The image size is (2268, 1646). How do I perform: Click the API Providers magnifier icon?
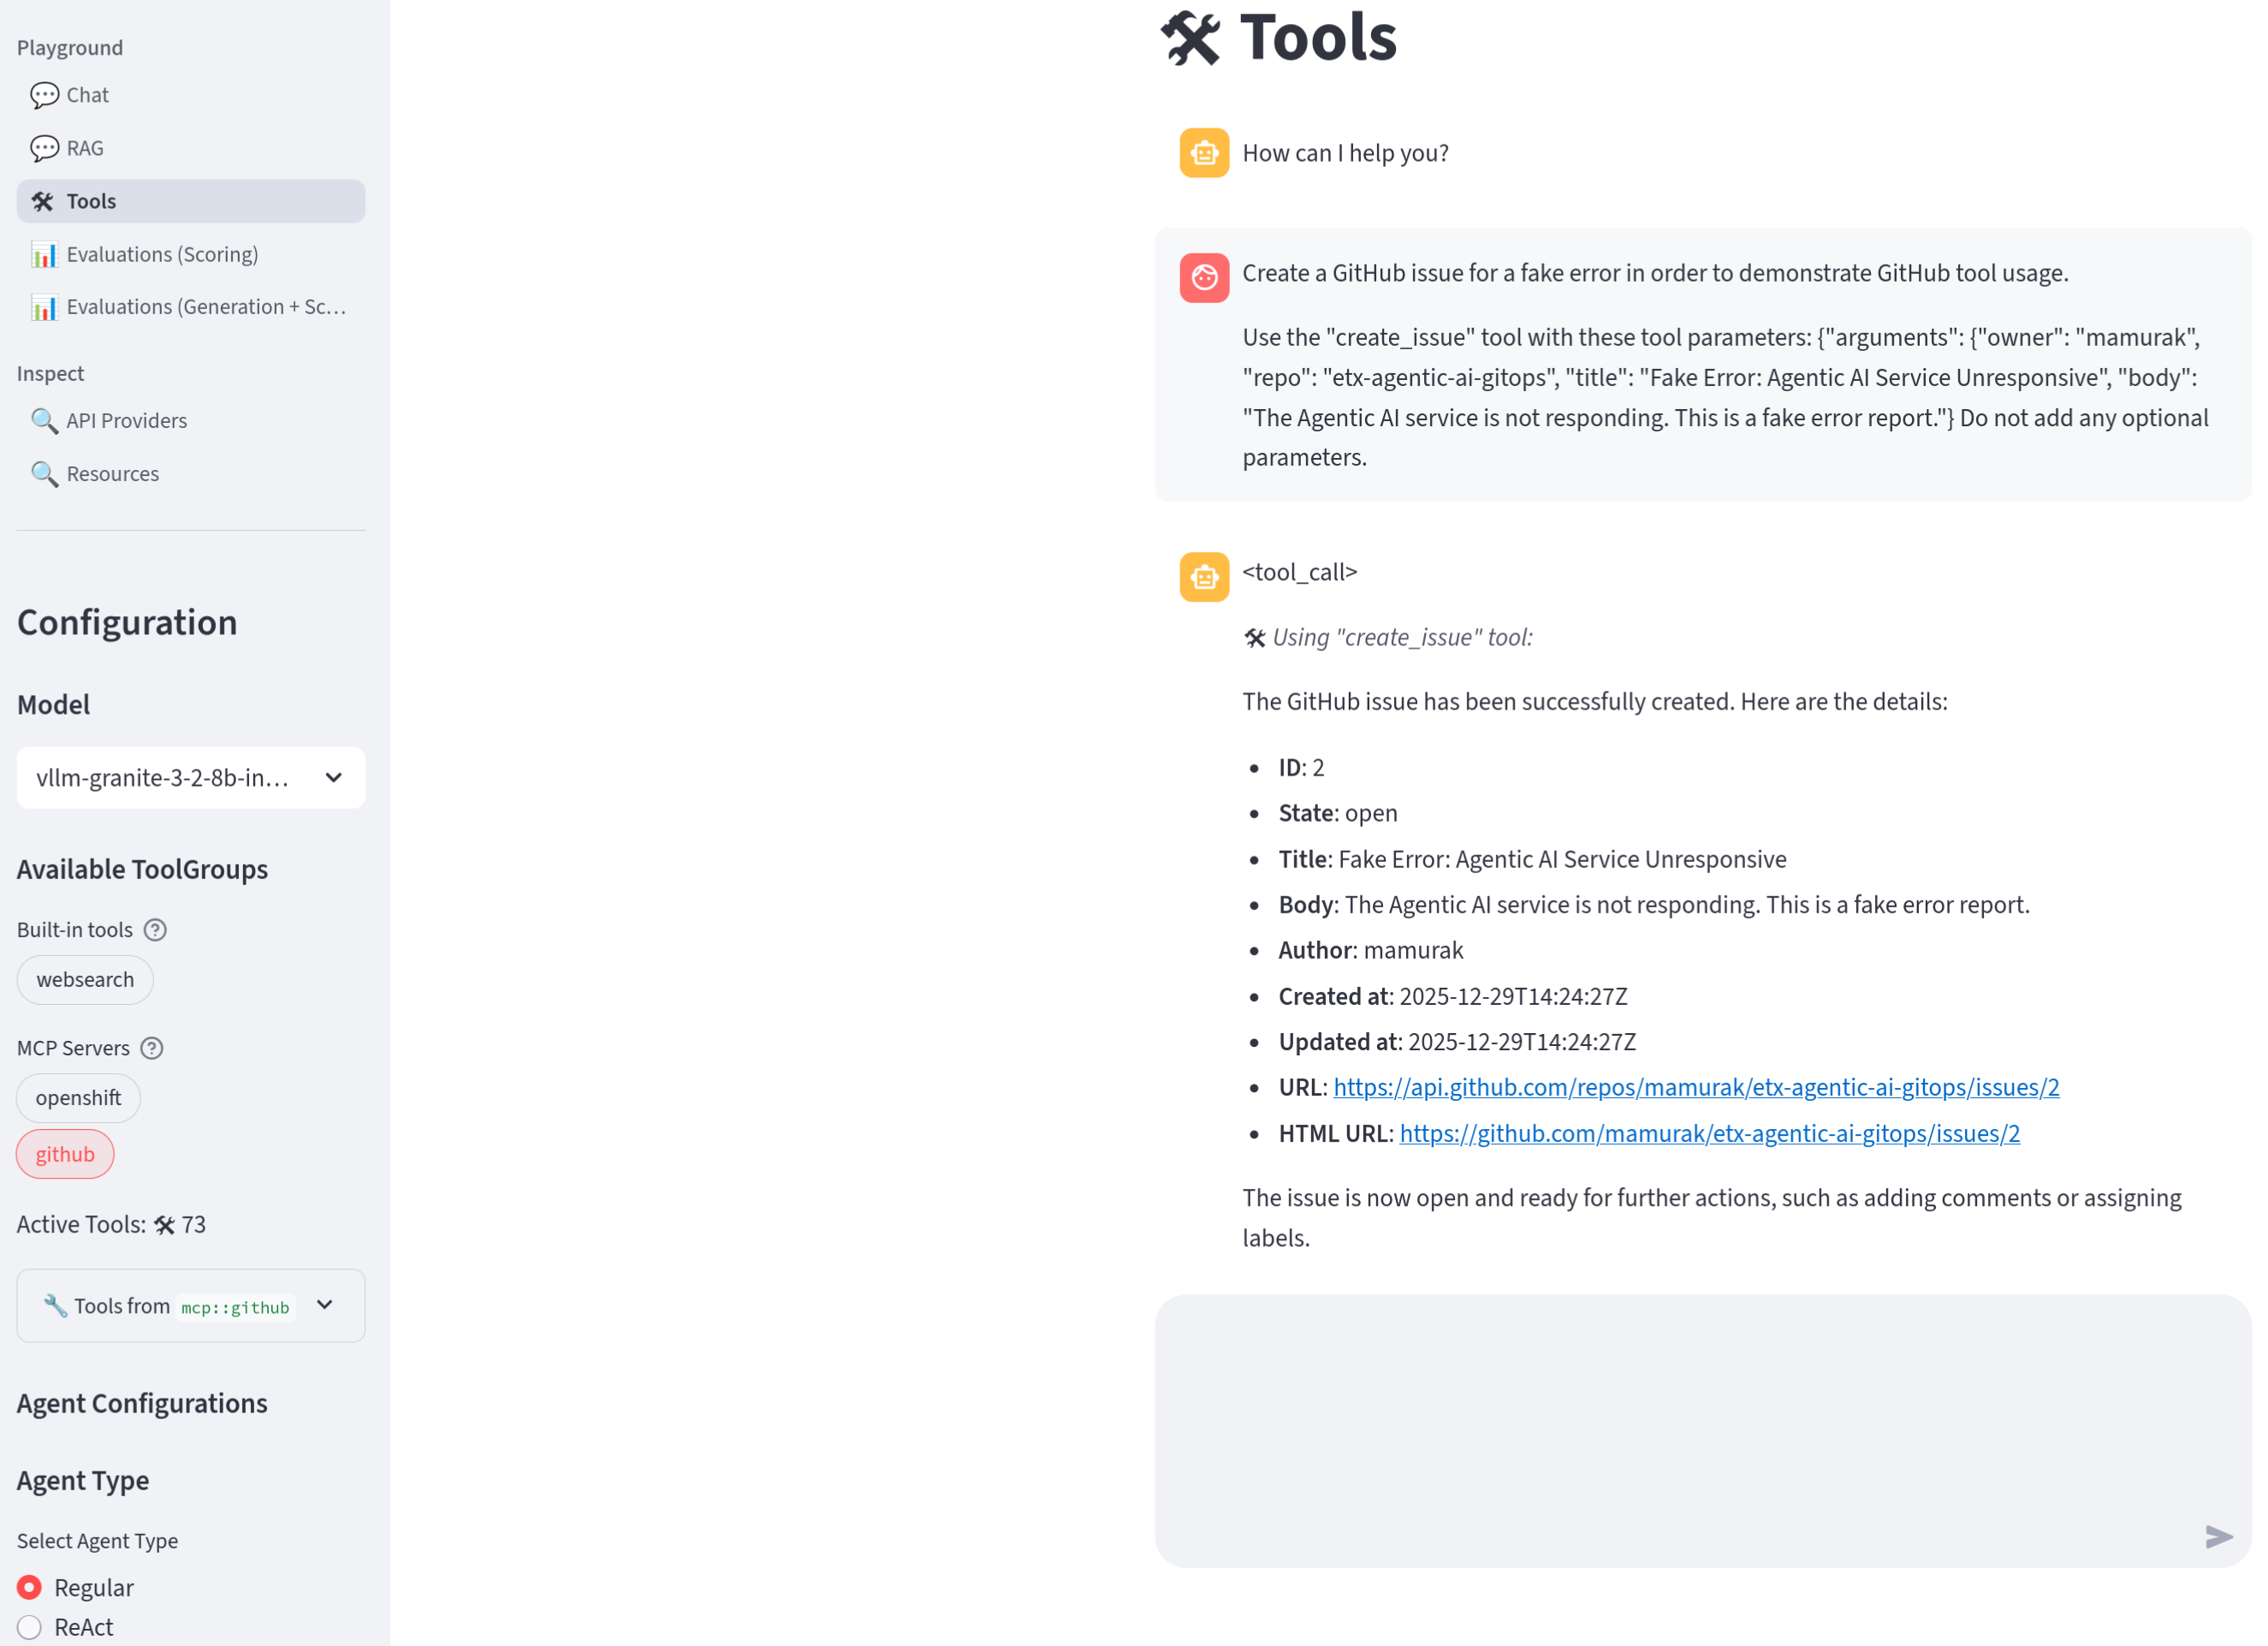tap(44, 421)
